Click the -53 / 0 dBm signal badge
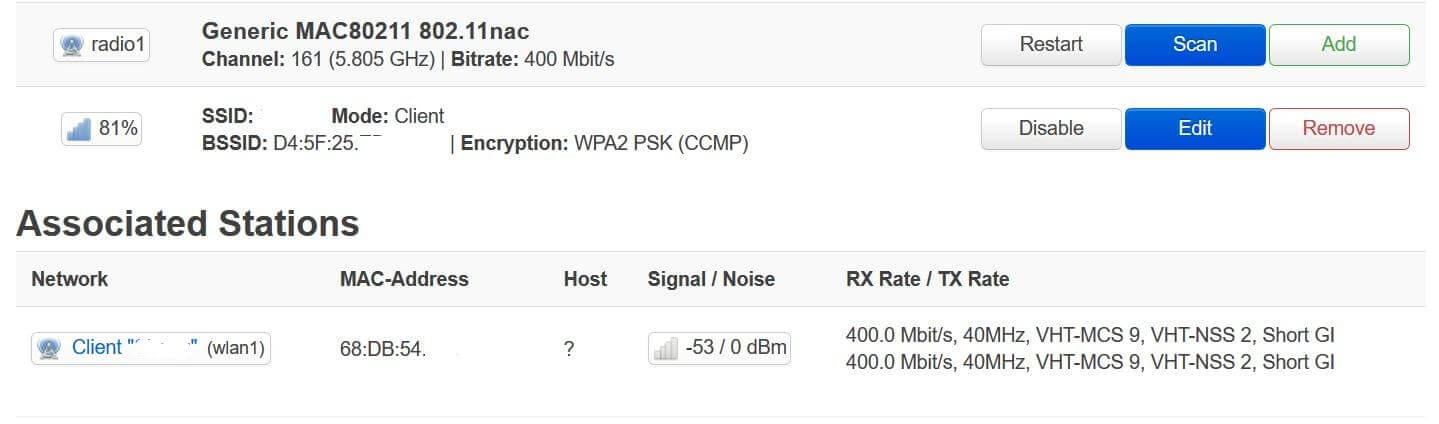Viewport: 1439px width, 424px height. point(735,348)
